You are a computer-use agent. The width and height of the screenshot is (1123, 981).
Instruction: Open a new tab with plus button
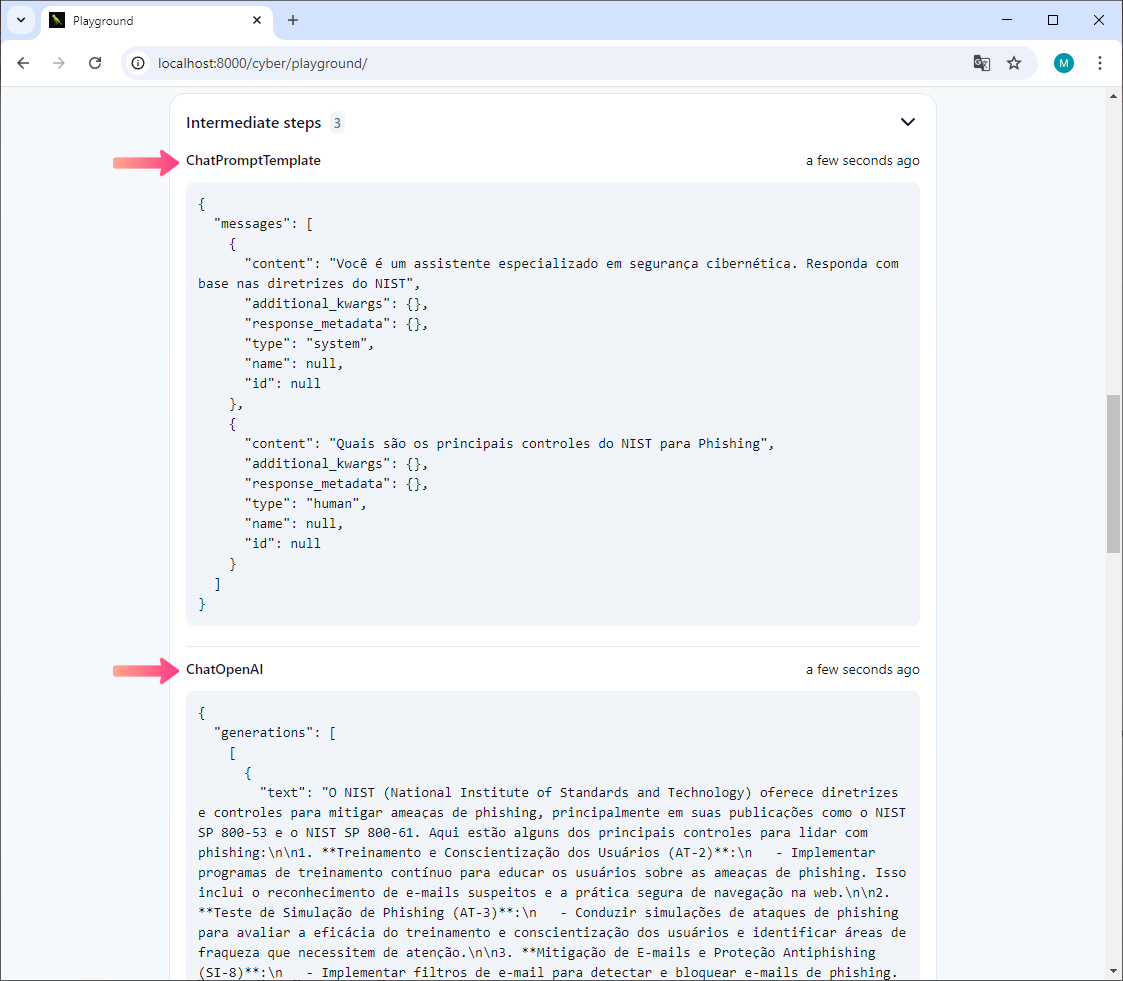tap(292, 20)
